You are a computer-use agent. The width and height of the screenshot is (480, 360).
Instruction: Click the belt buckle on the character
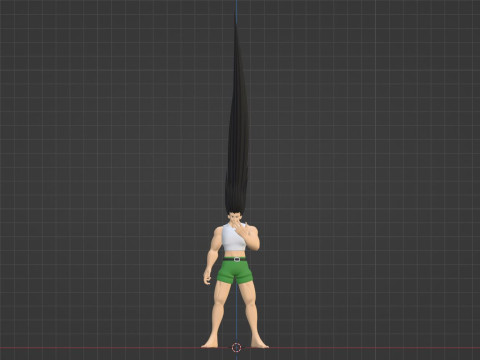coord(237,259)
